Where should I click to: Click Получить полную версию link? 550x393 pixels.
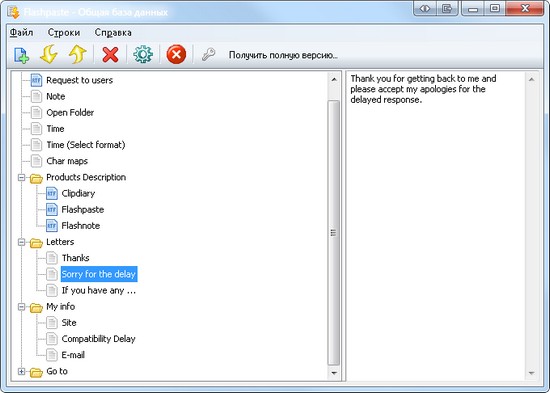click(283, 55)
